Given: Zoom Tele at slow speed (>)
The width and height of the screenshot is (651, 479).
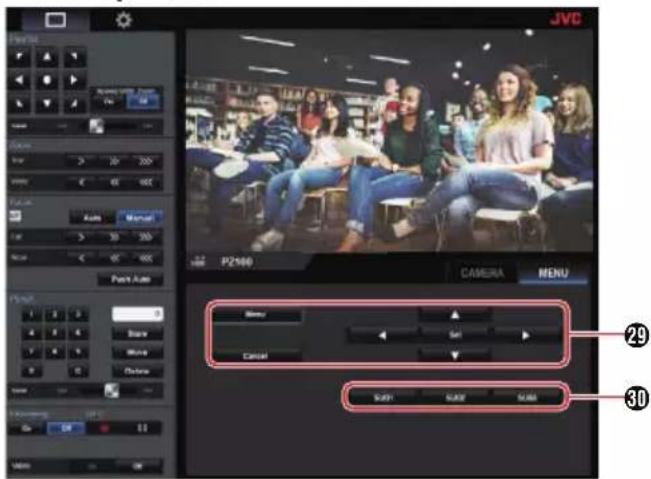Looking at the screenshot, I should click(81, 161).
